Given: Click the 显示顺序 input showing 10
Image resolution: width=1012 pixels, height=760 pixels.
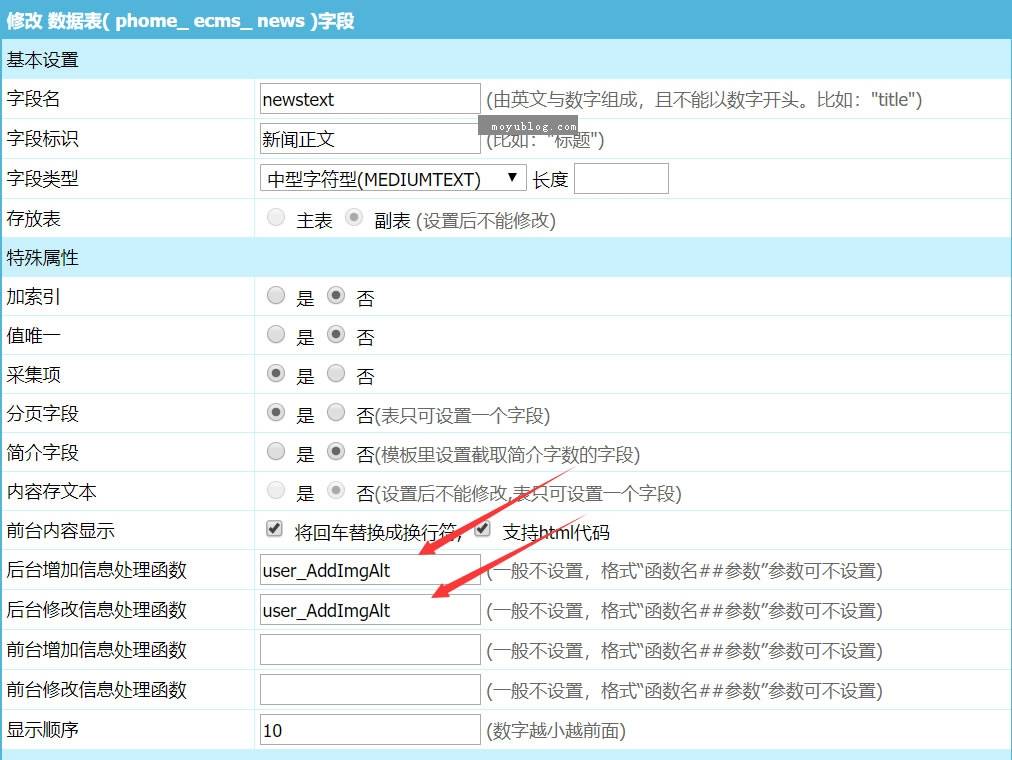Looking at the screenshot, I should click(369, 730).
